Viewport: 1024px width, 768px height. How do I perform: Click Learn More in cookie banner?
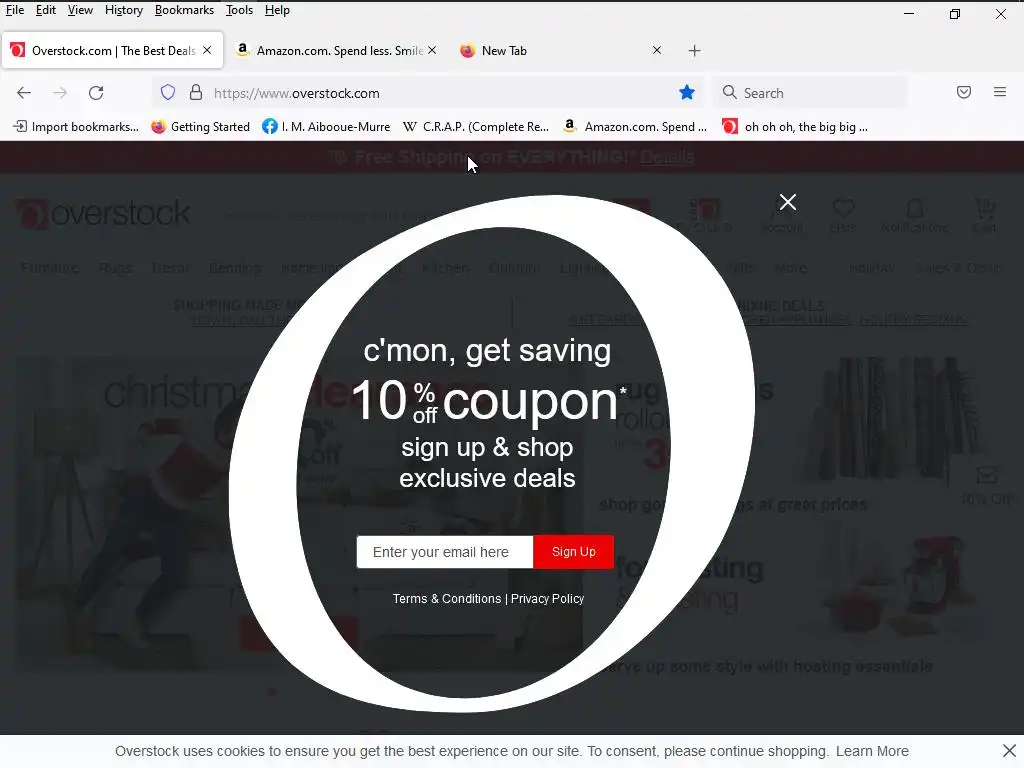click(872, 751)
